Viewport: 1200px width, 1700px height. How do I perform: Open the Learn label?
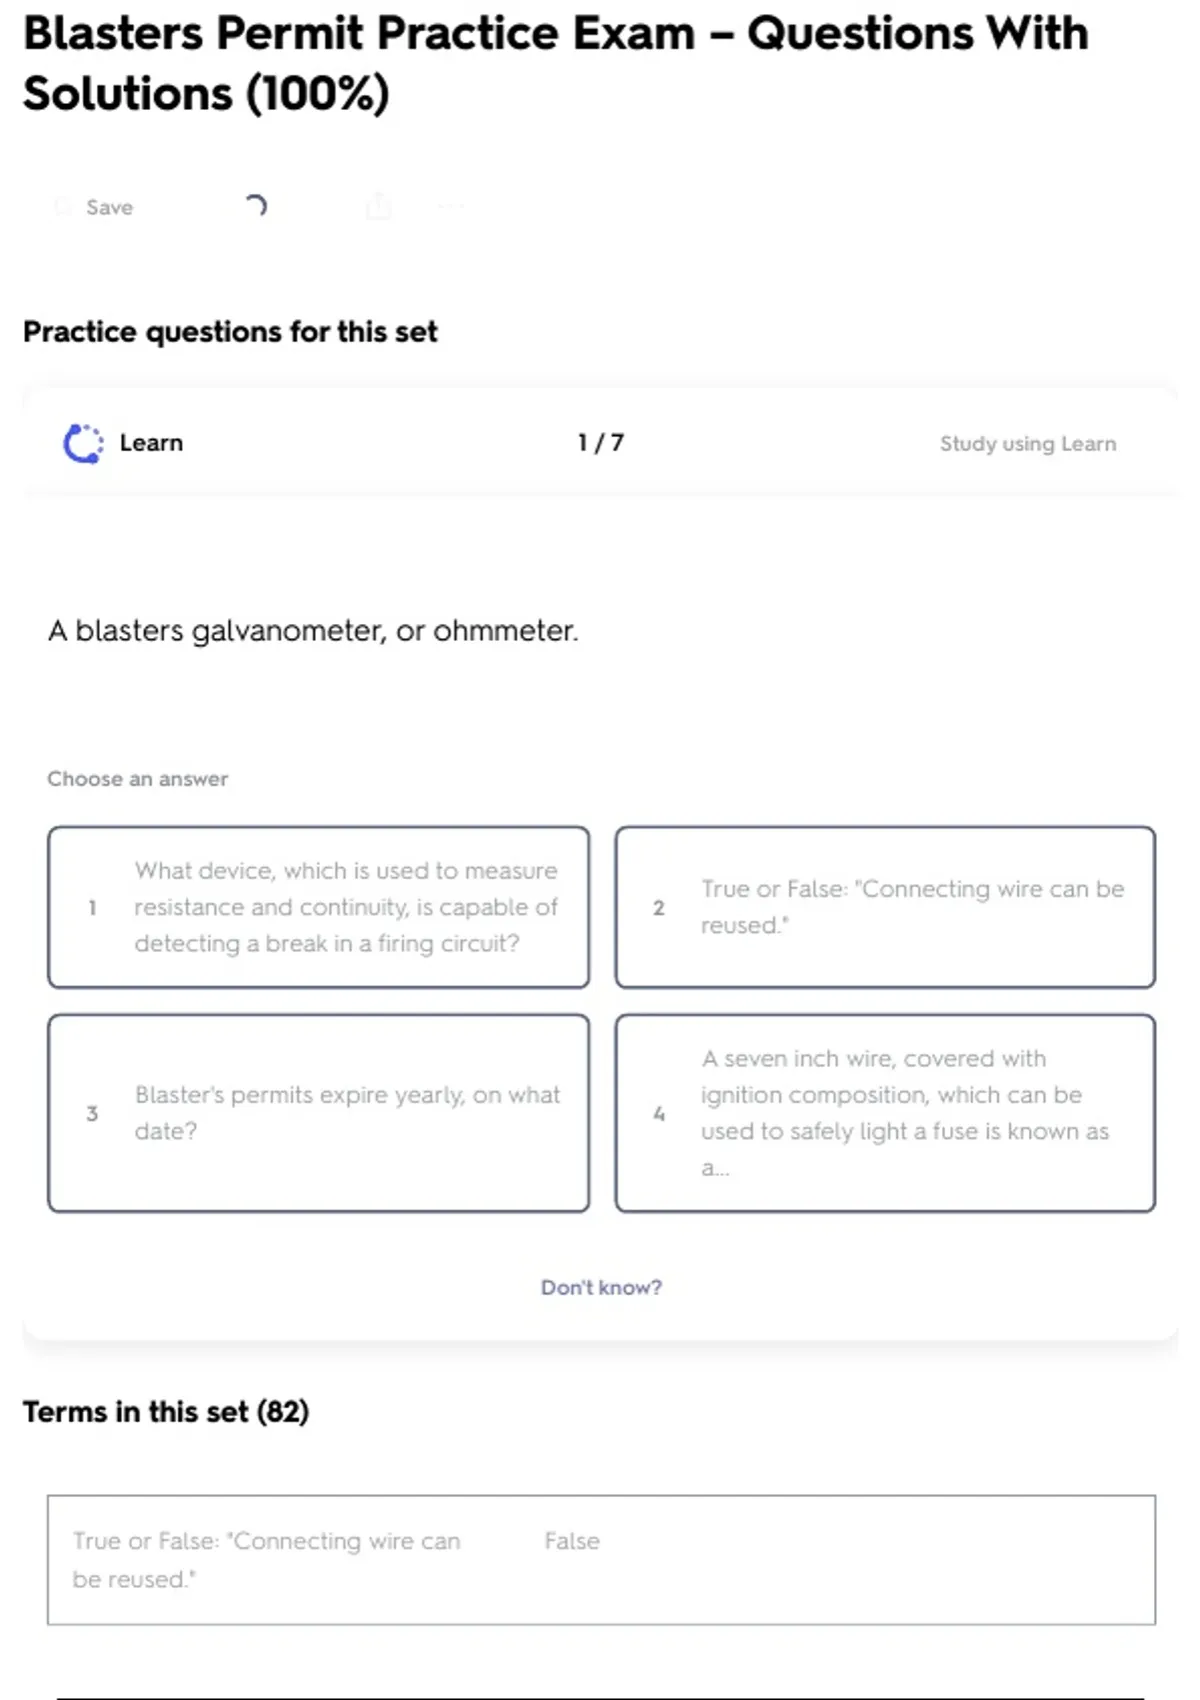point(151,443)
